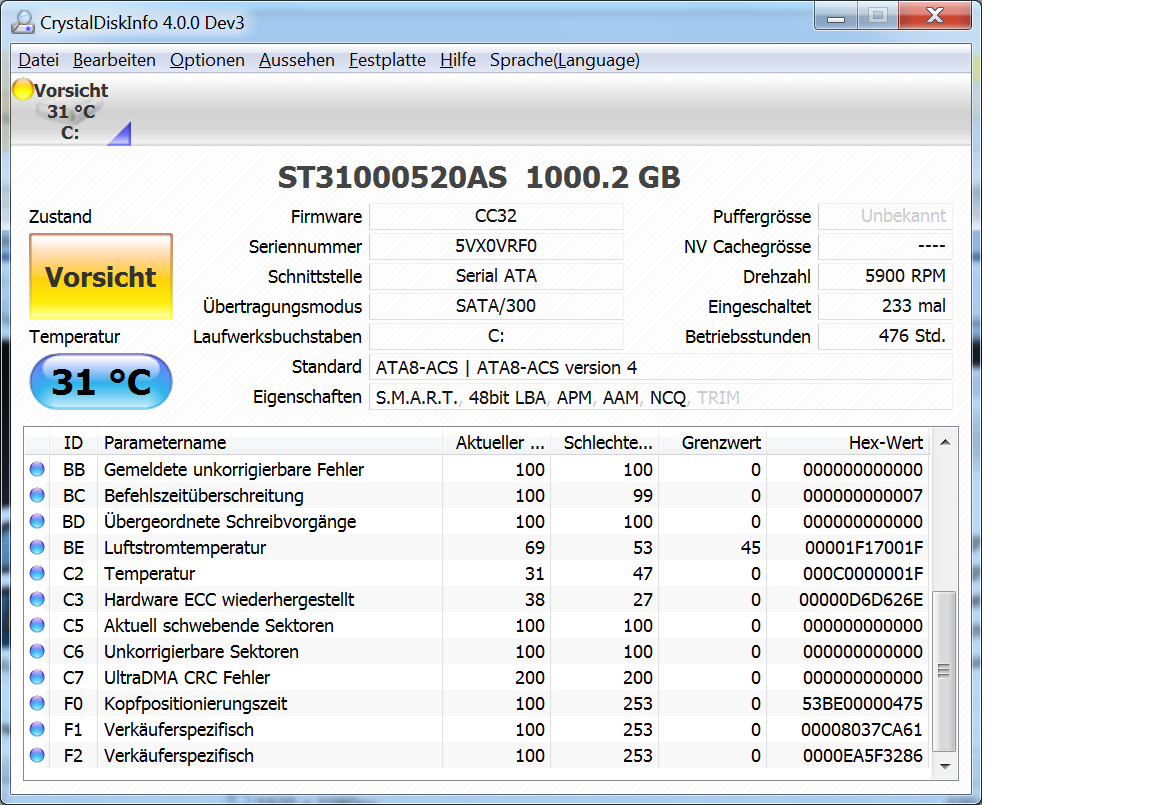This screenshot has width=1152, height=805.
Task: Click the Puffergrösse field Unbekannt
Action: tap(885, 216)
